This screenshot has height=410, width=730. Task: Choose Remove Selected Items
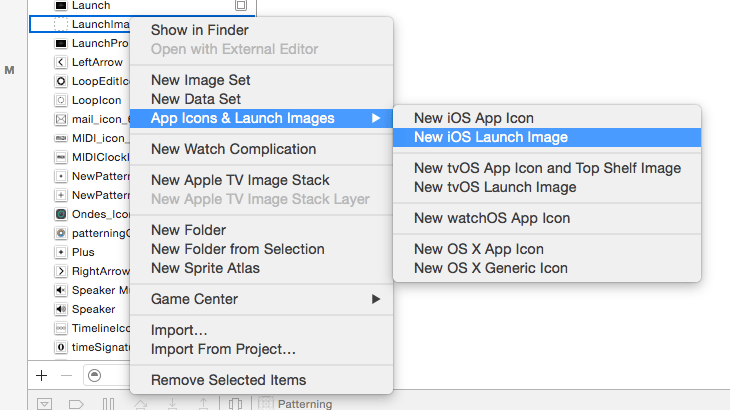228,380
